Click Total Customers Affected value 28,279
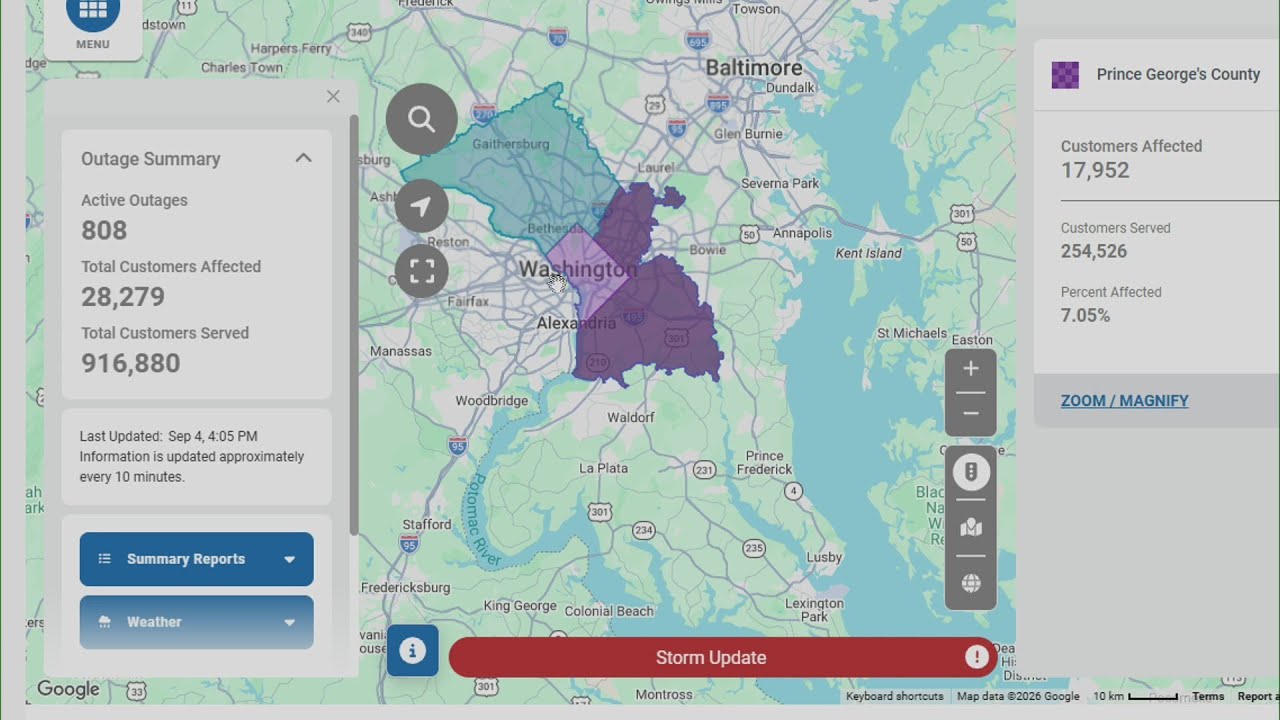This screenshot has height=720, width=1280. 123,297
